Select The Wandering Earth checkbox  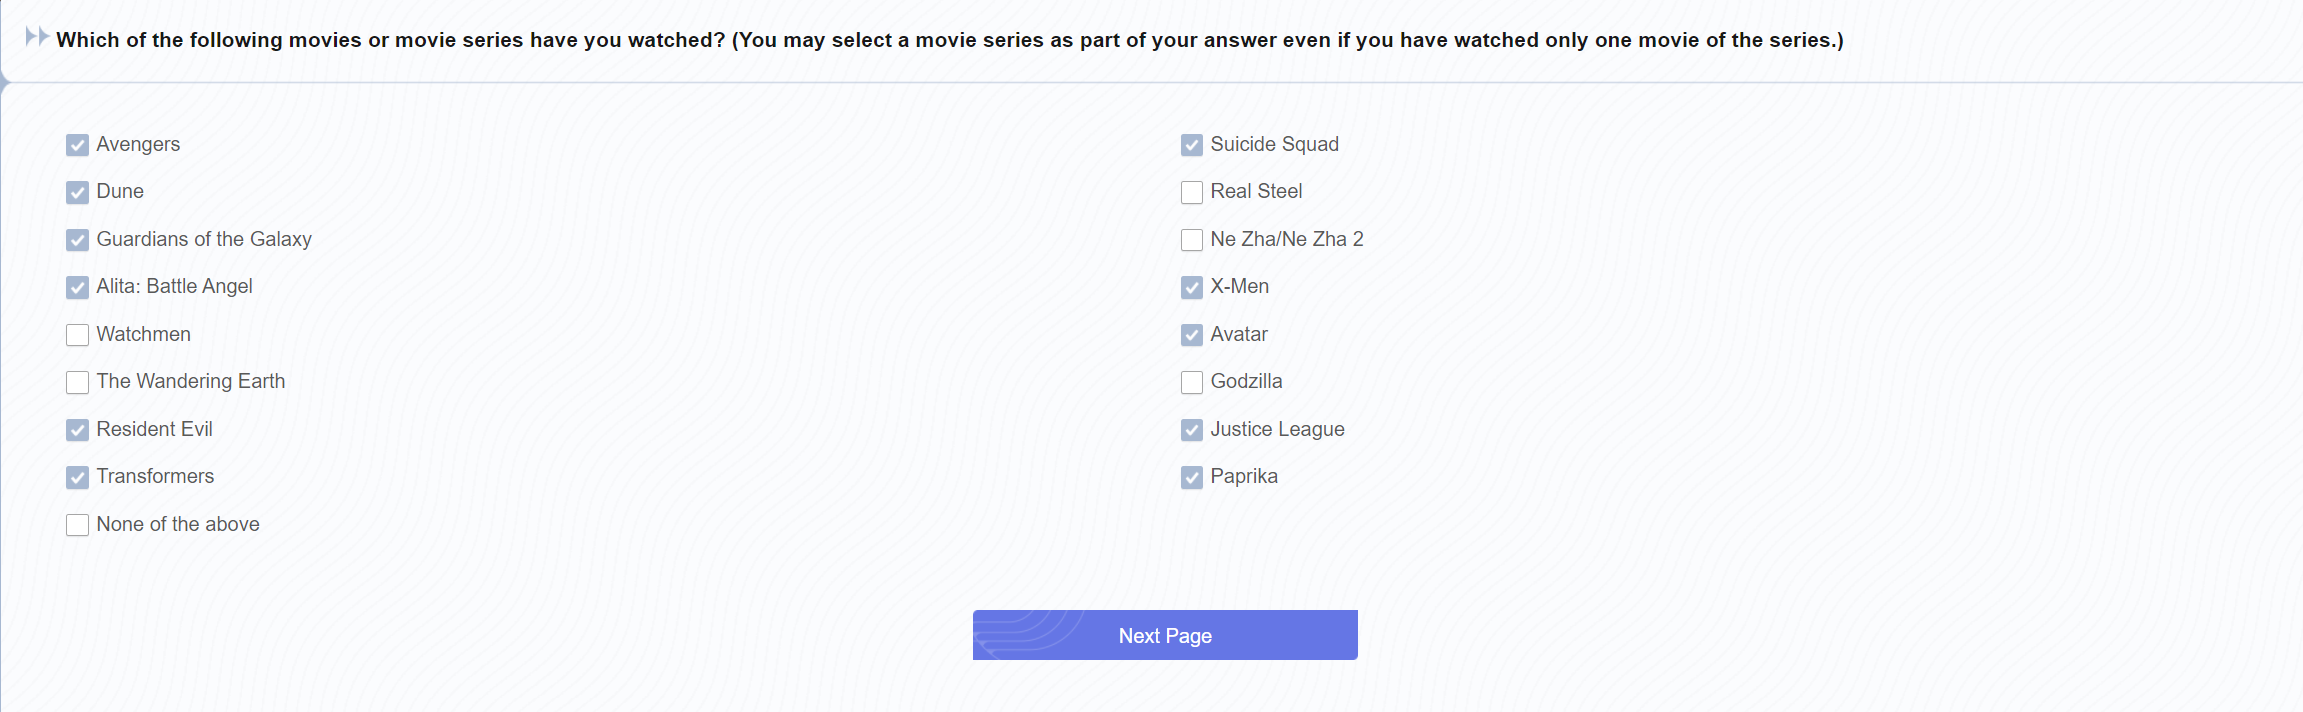[x=77, y=382]
